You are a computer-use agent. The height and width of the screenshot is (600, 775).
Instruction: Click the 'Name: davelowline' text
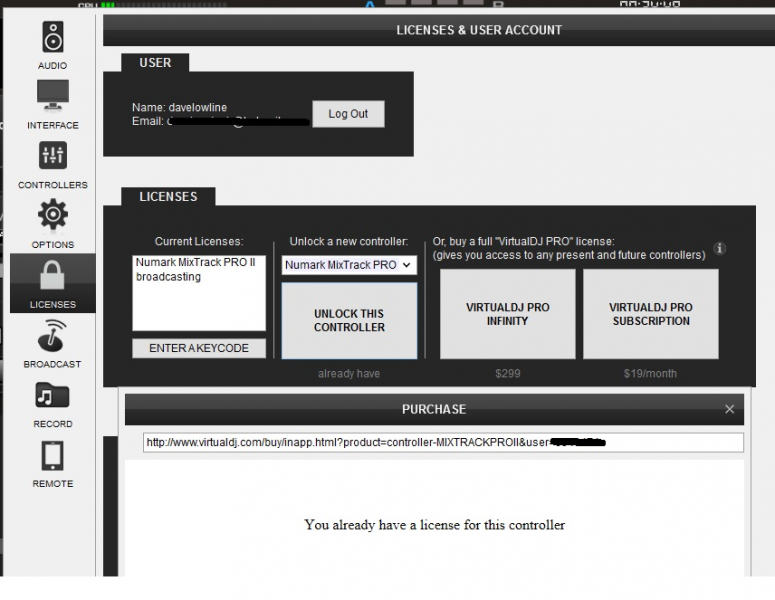179,107
